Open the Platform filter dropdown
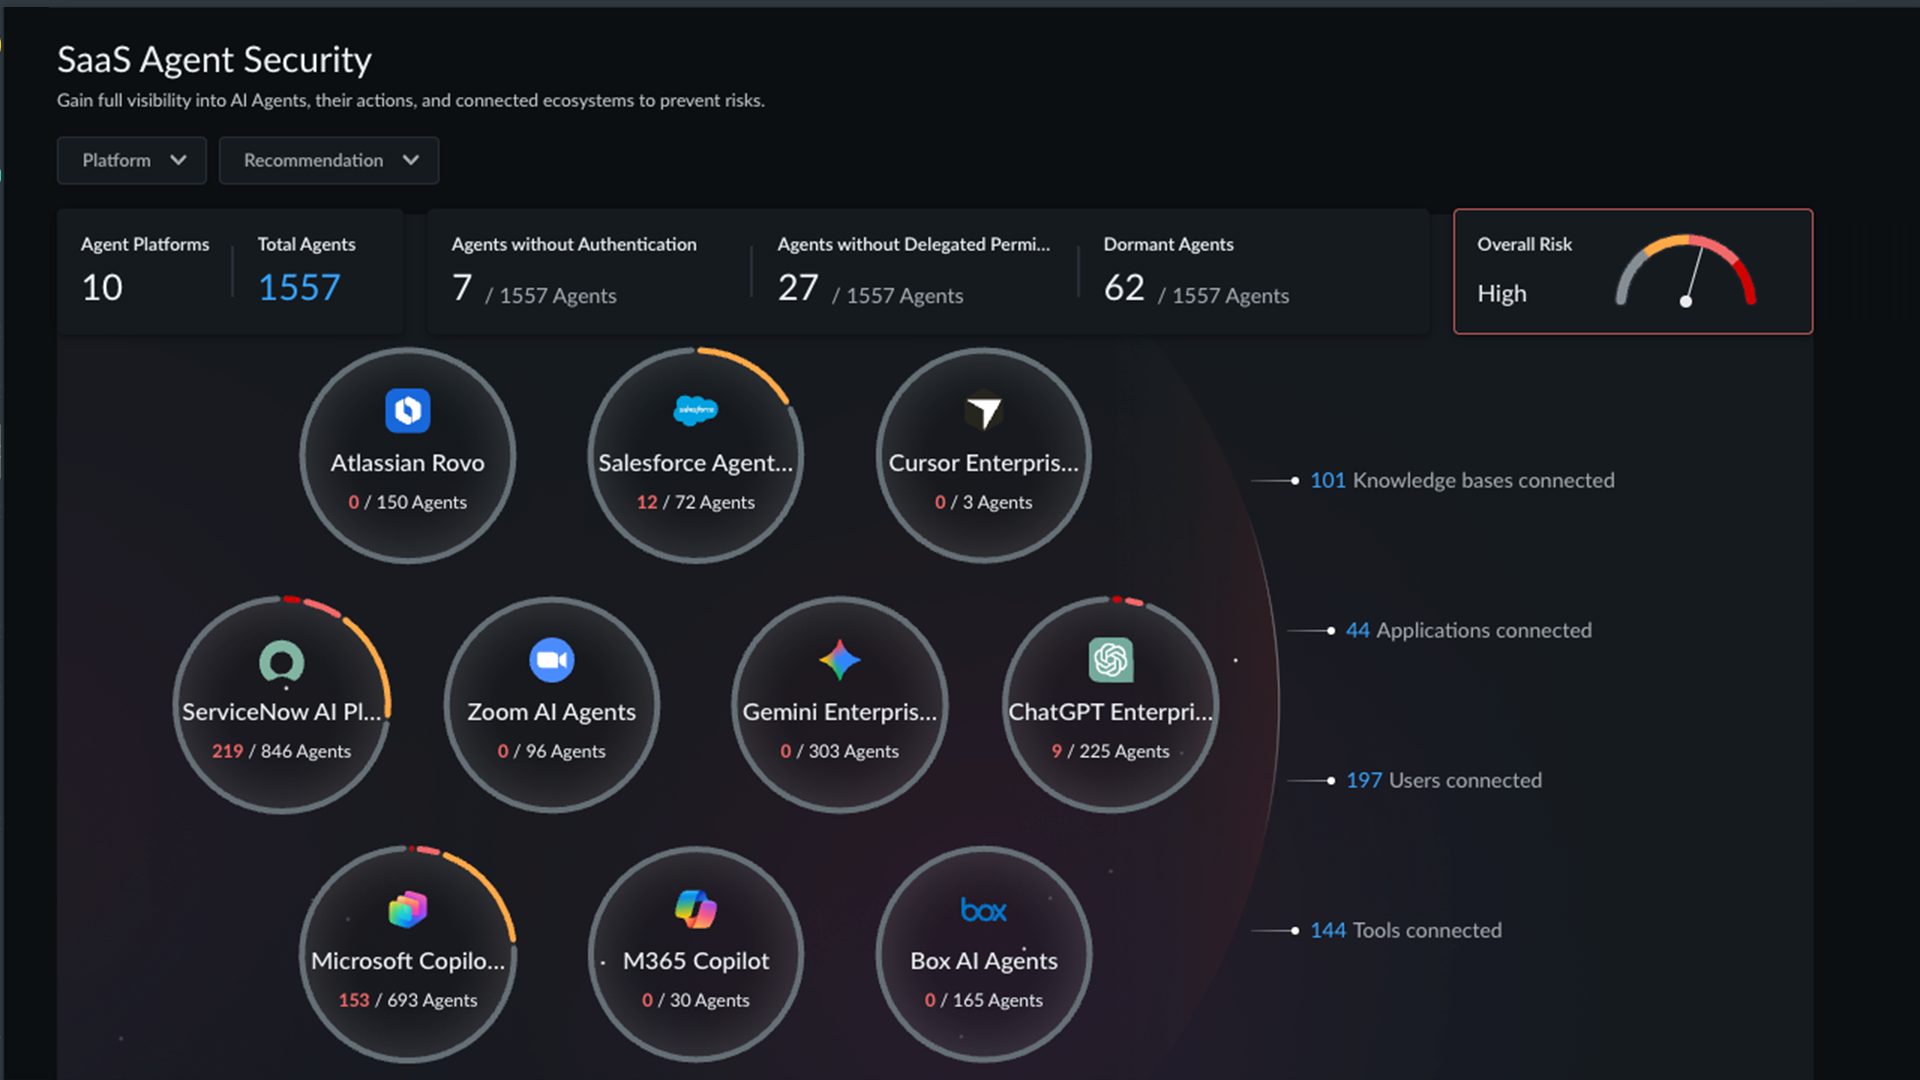 (x=132, y=160)
